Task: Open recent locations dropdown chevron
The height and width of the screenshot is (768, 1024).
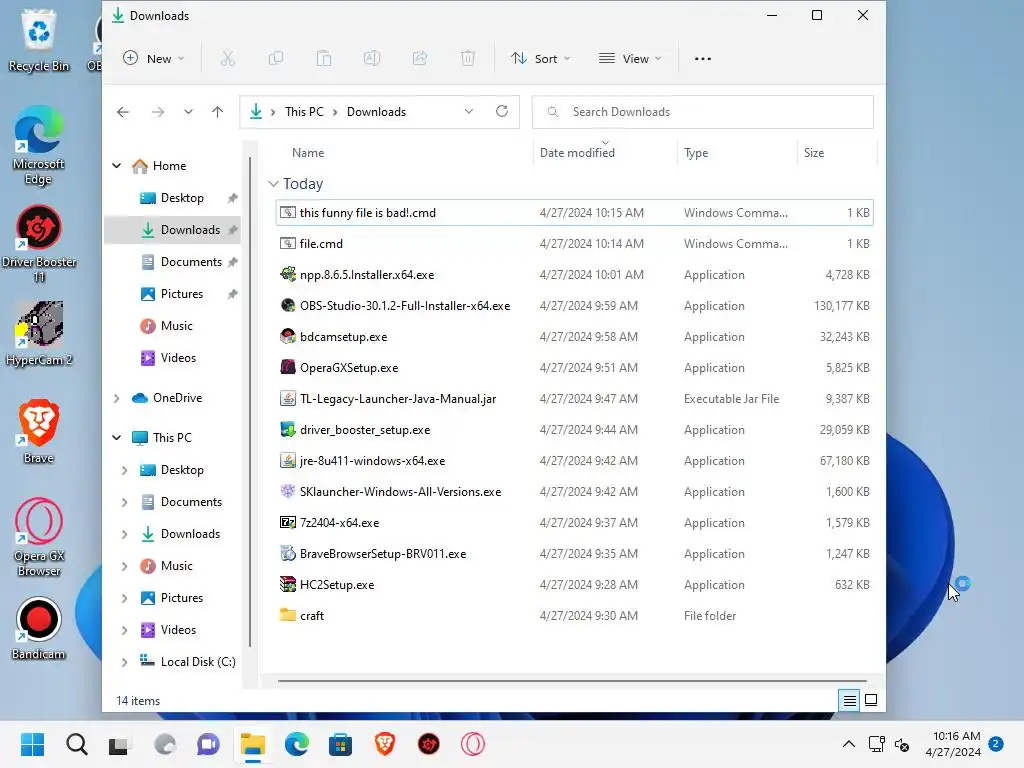Action: tap(188, 112)
